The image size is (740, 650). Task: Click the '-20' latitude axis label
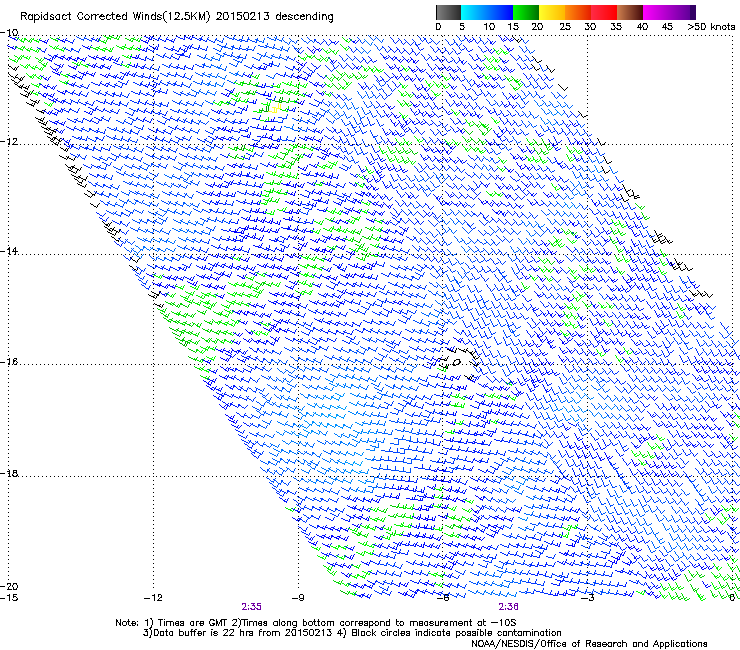tap(9, 586)
